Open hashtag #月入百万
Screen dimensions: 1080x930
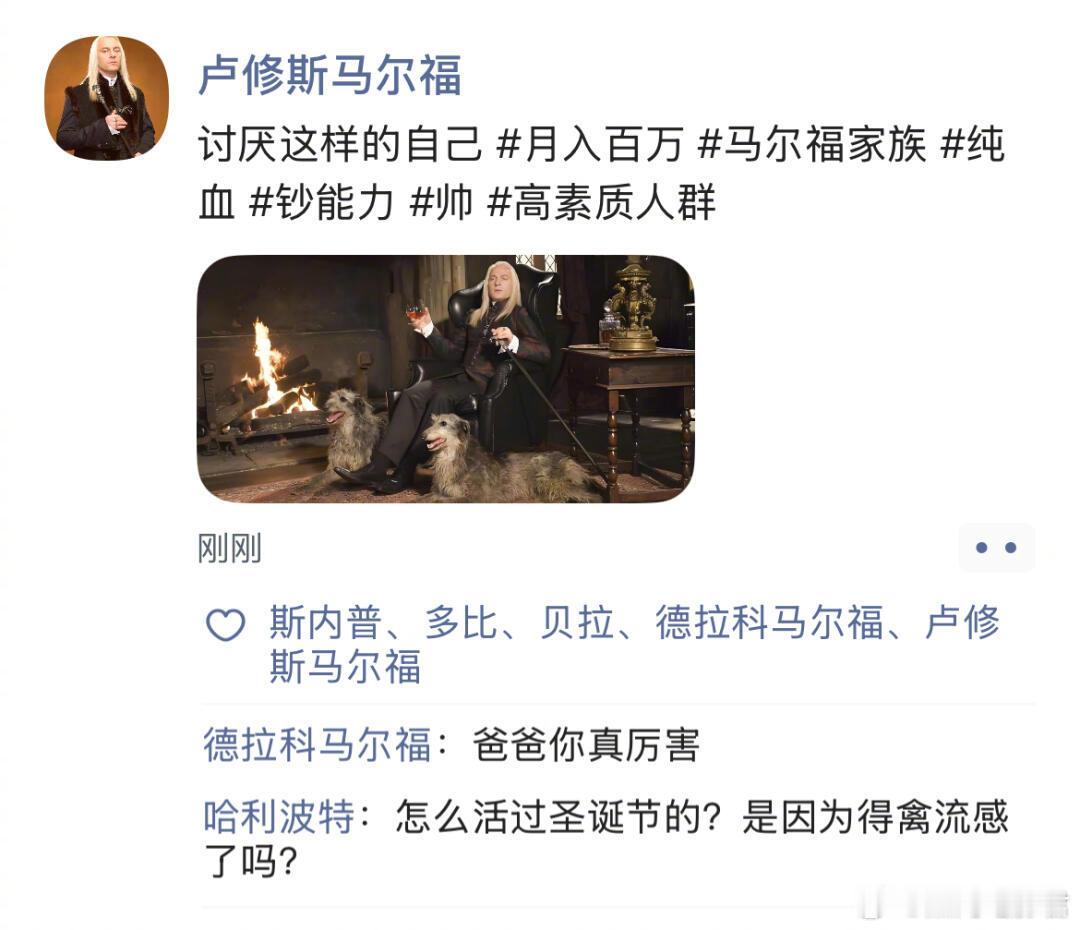pyautogui.click(x=590, y=145)
